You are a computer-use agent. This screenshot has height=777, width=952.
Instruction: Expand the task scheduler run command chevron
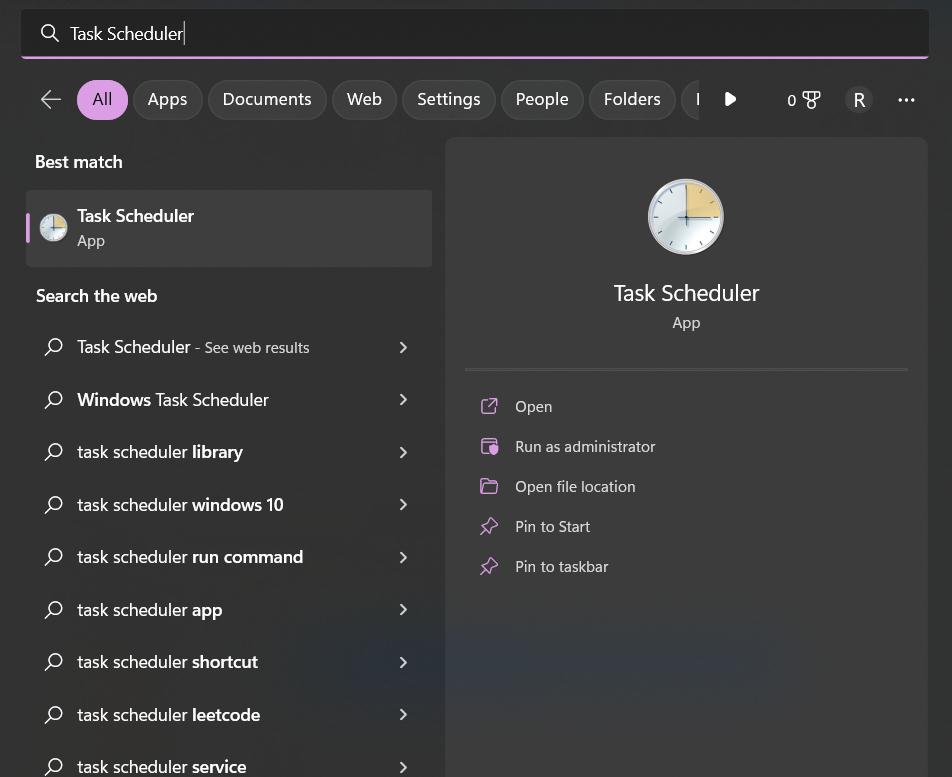tap(403, 557)
